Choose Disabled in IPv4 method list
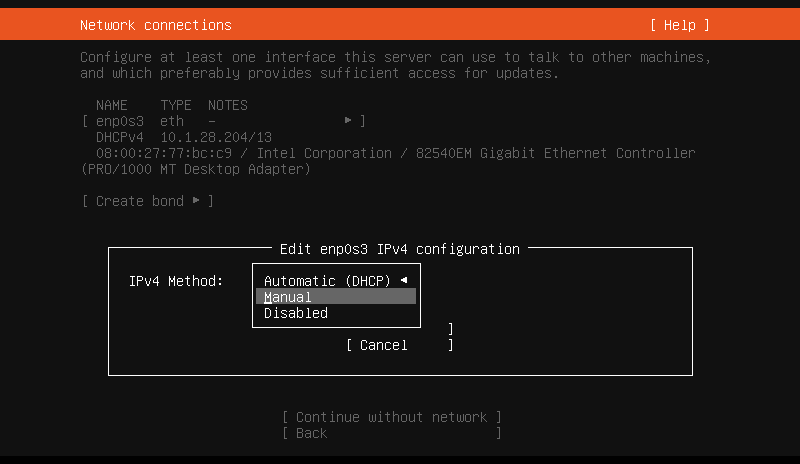 pos(295,313)
